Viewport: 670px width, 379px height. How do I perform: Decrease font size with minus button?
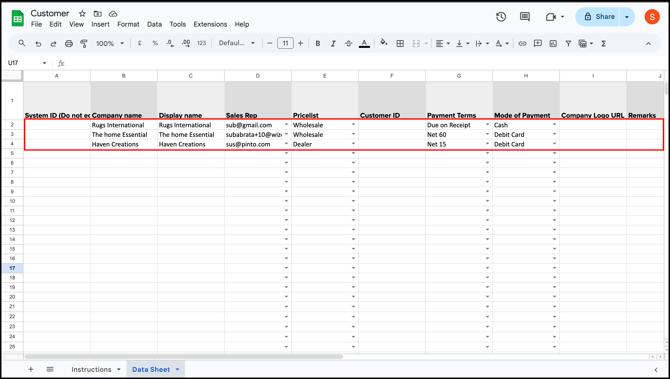tap(270, 43)
